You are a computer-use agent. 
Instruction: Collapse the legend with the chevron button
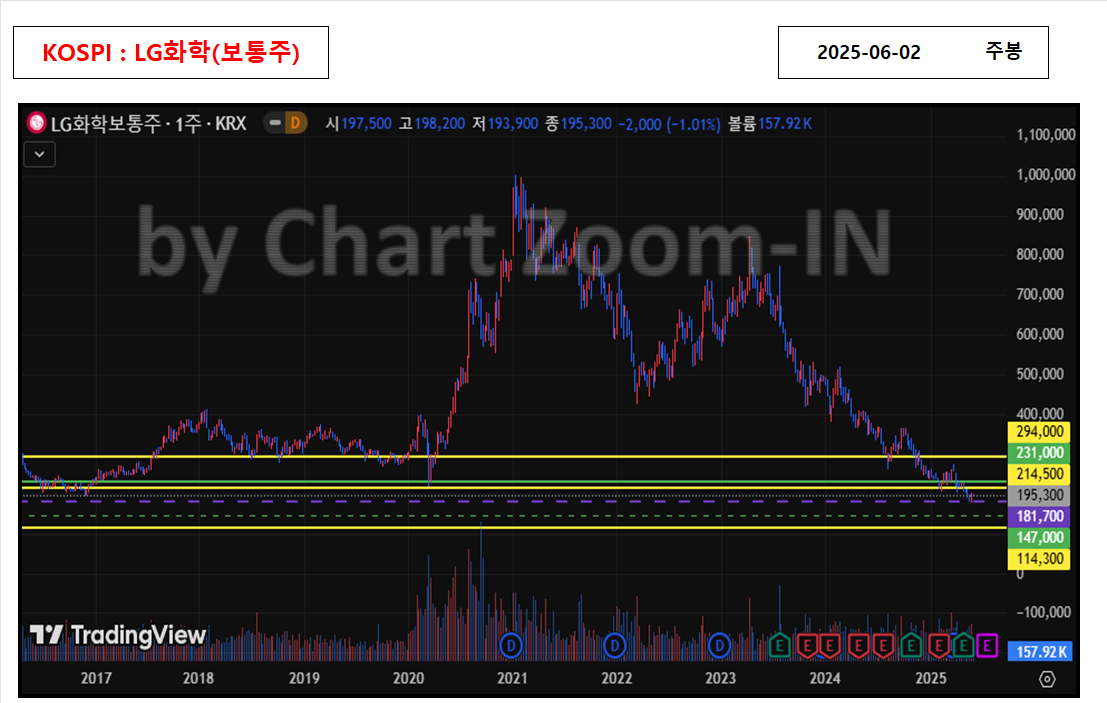click(40, 154)
